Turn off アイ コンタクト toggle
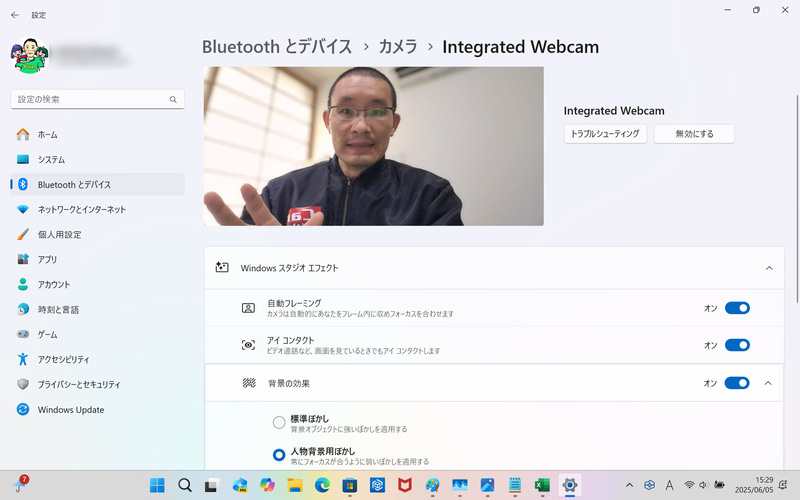 tap(737, 345)
